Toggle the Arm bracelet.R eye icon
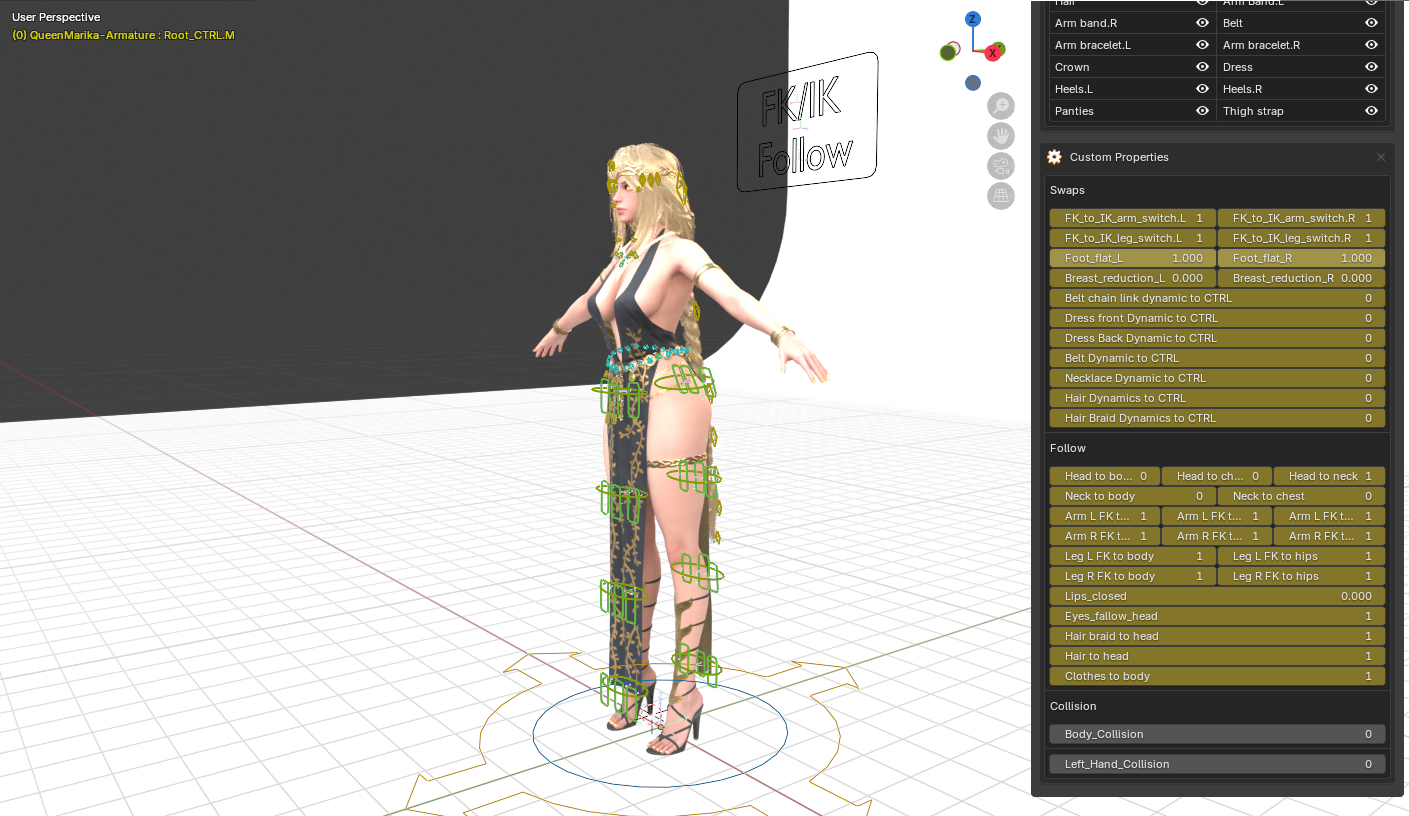 (1371, 45)
